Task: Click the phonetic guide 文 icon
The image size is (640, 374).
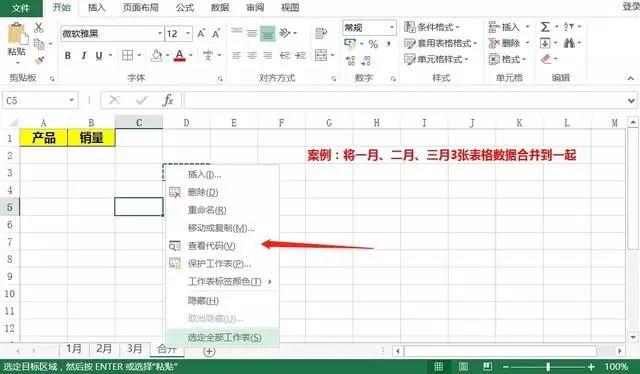Action: click(208, 56)
